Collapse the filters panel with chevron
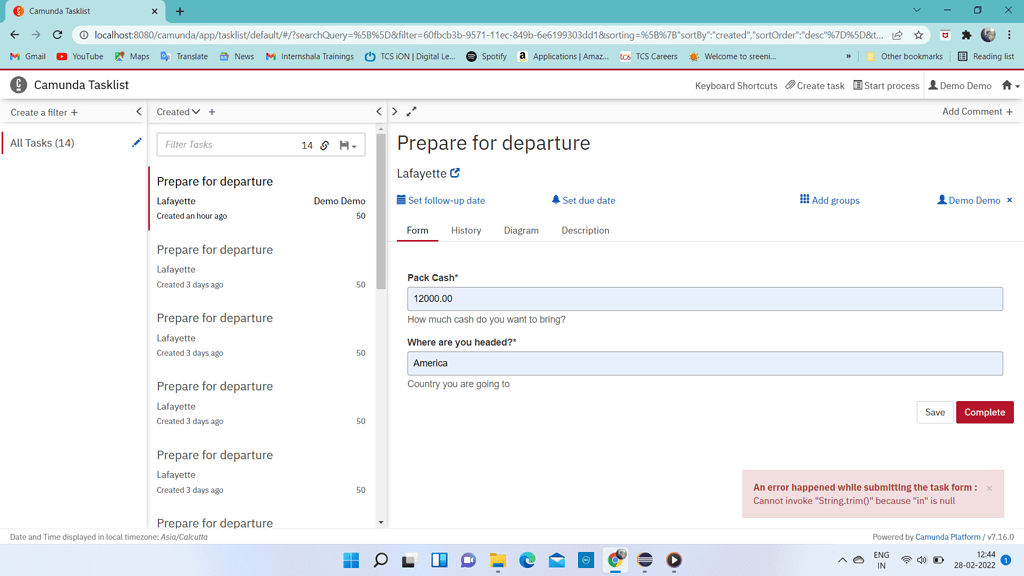The image size is (1024, 576). [x=139, y=112]
